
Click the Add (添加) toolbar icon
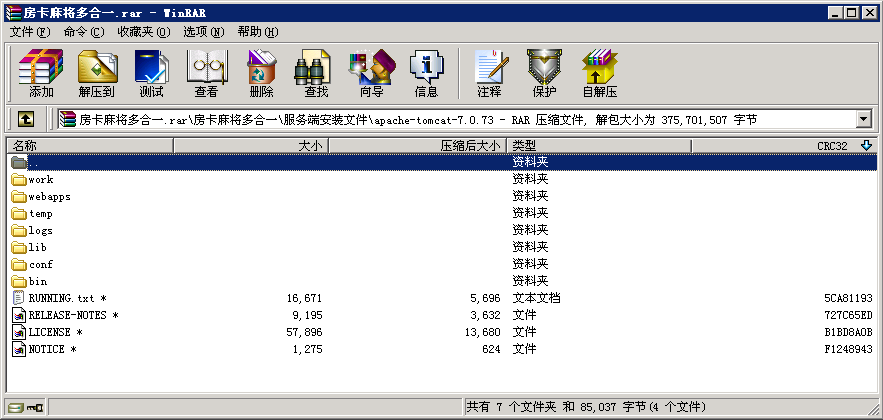click(x=41, y=73)
